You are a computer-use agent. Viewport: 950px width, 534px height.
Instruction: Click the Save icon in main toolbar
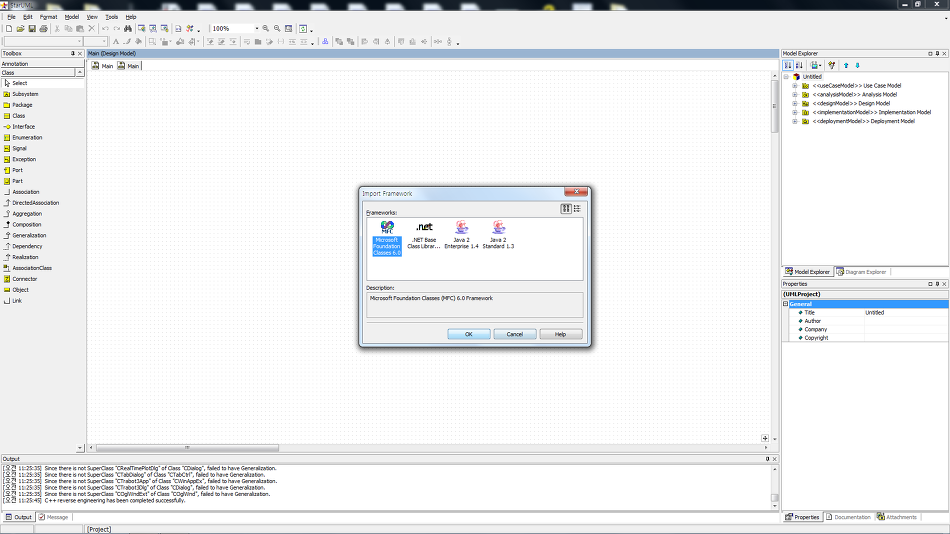tap(32, 29)
